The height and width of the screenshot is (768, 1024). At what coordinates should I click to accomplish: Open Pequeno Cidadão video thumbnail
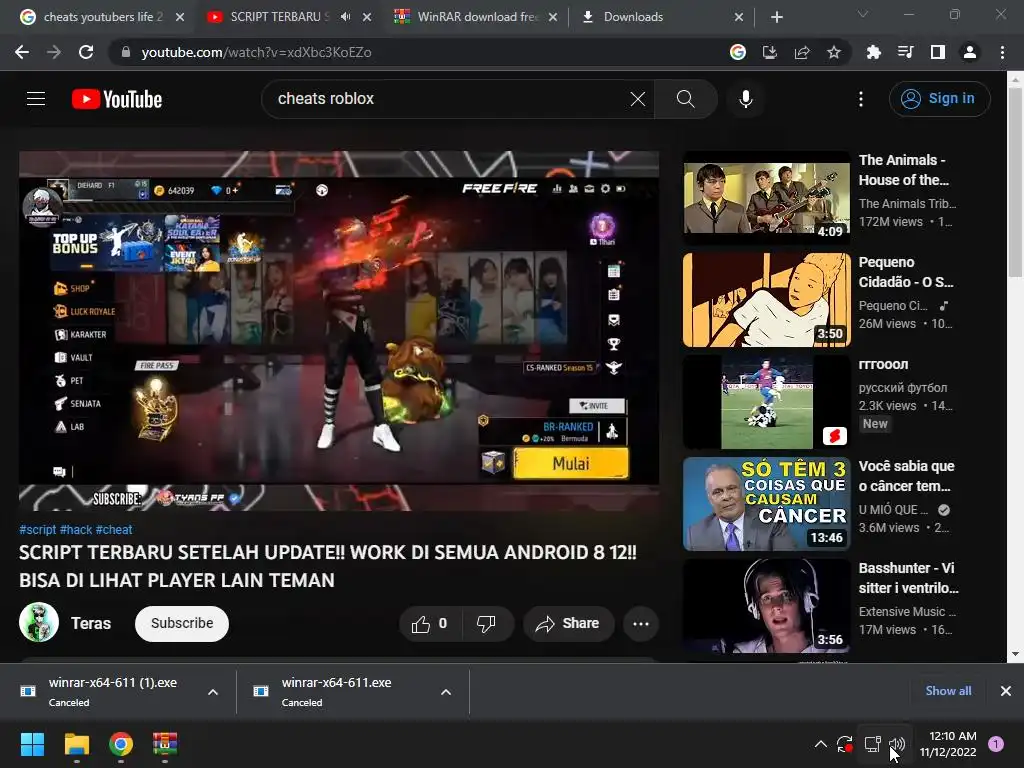[767, 300]
